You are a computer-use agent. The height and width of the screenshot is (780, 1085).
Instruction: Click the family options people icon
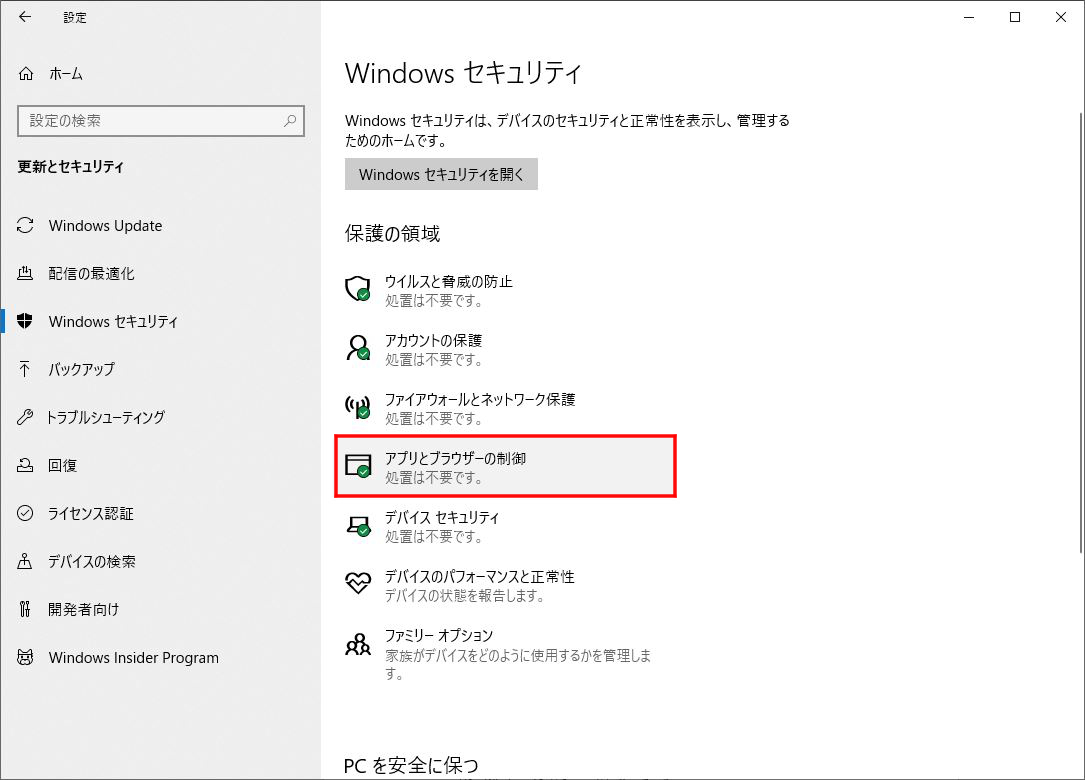pyautogui.click(x=358, y=644)
